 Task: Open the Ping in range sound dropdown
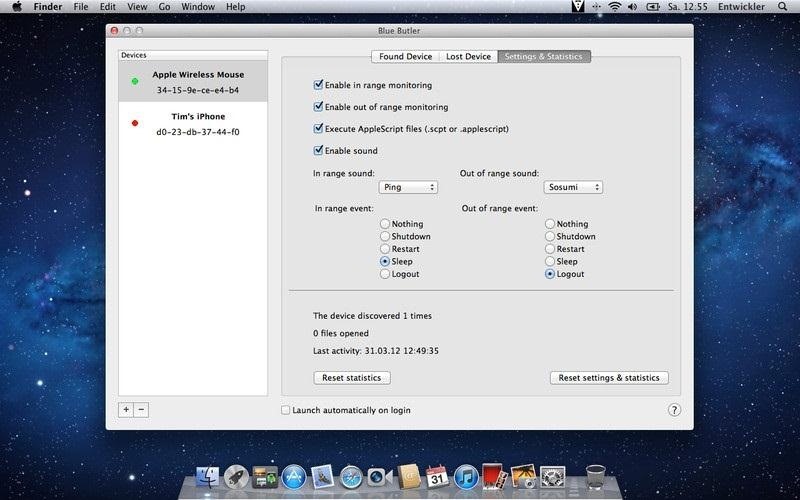tap(408, 187)
